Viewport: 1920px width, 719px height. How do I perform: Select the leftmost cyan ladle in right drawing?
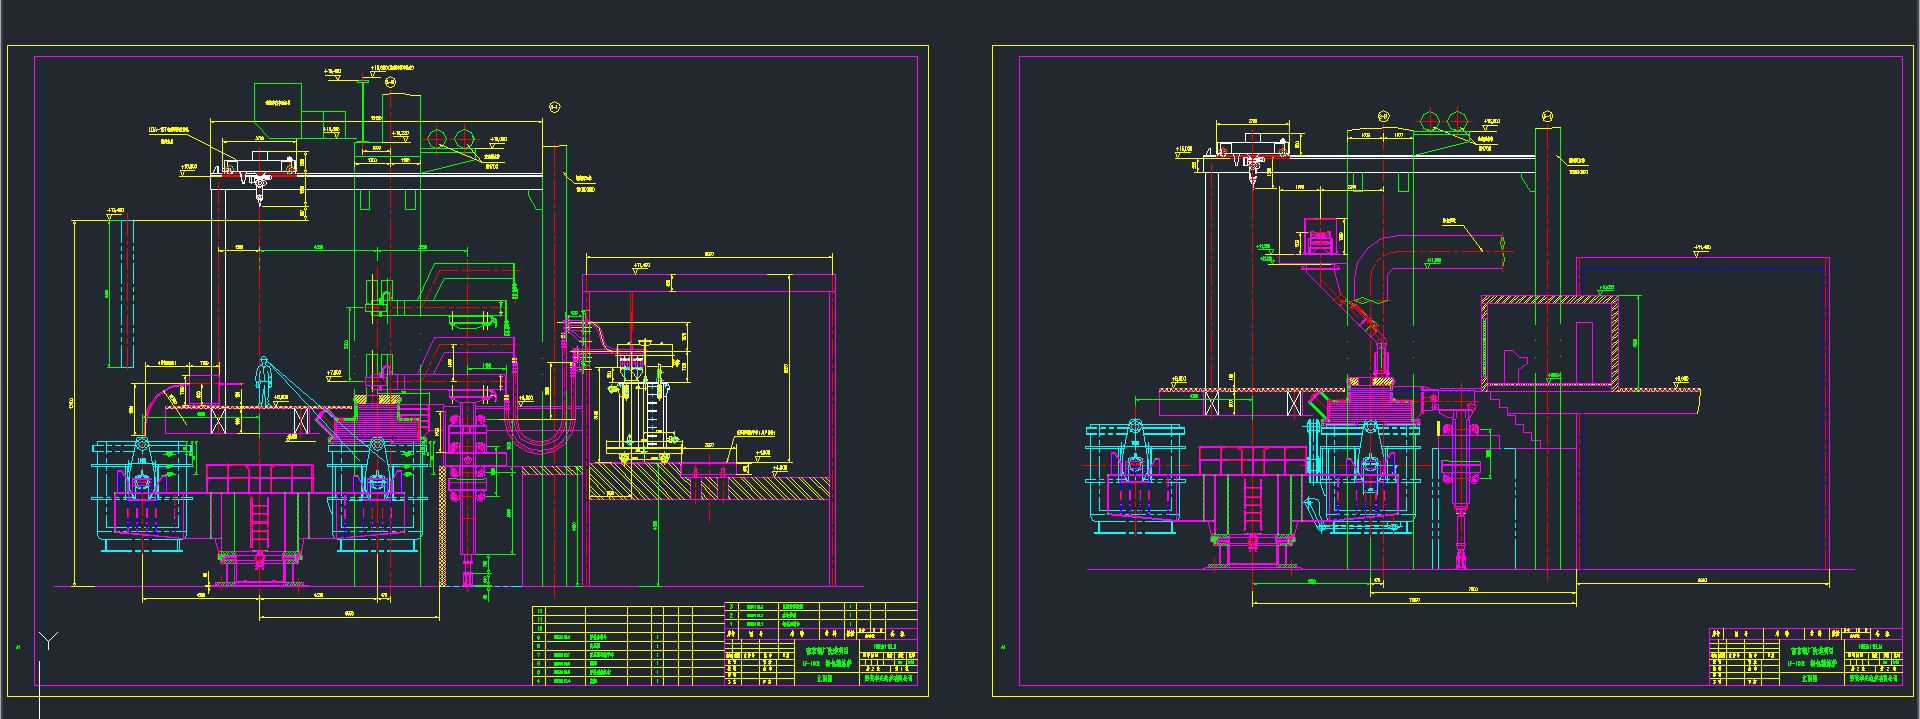[1135, 475]
